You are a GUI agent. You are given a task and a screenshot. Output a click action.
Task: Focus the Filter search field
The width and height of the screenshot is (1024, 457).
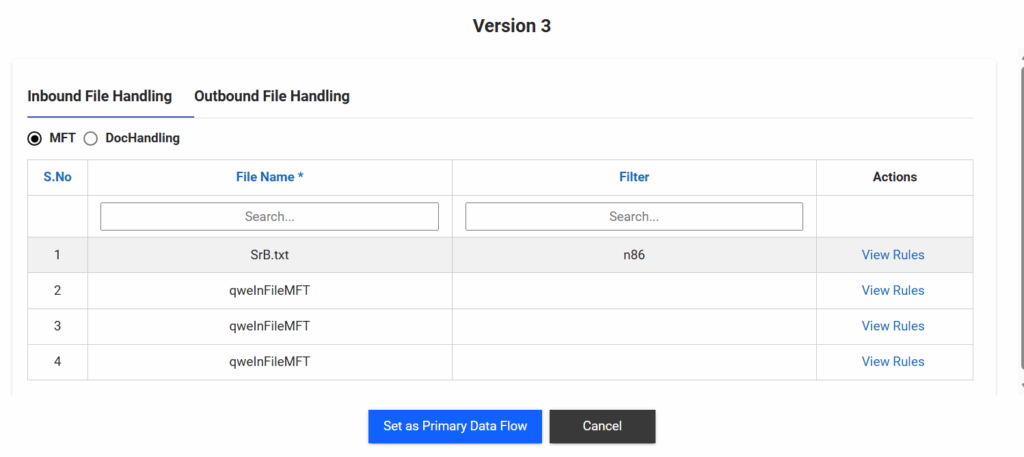[634, 216]
